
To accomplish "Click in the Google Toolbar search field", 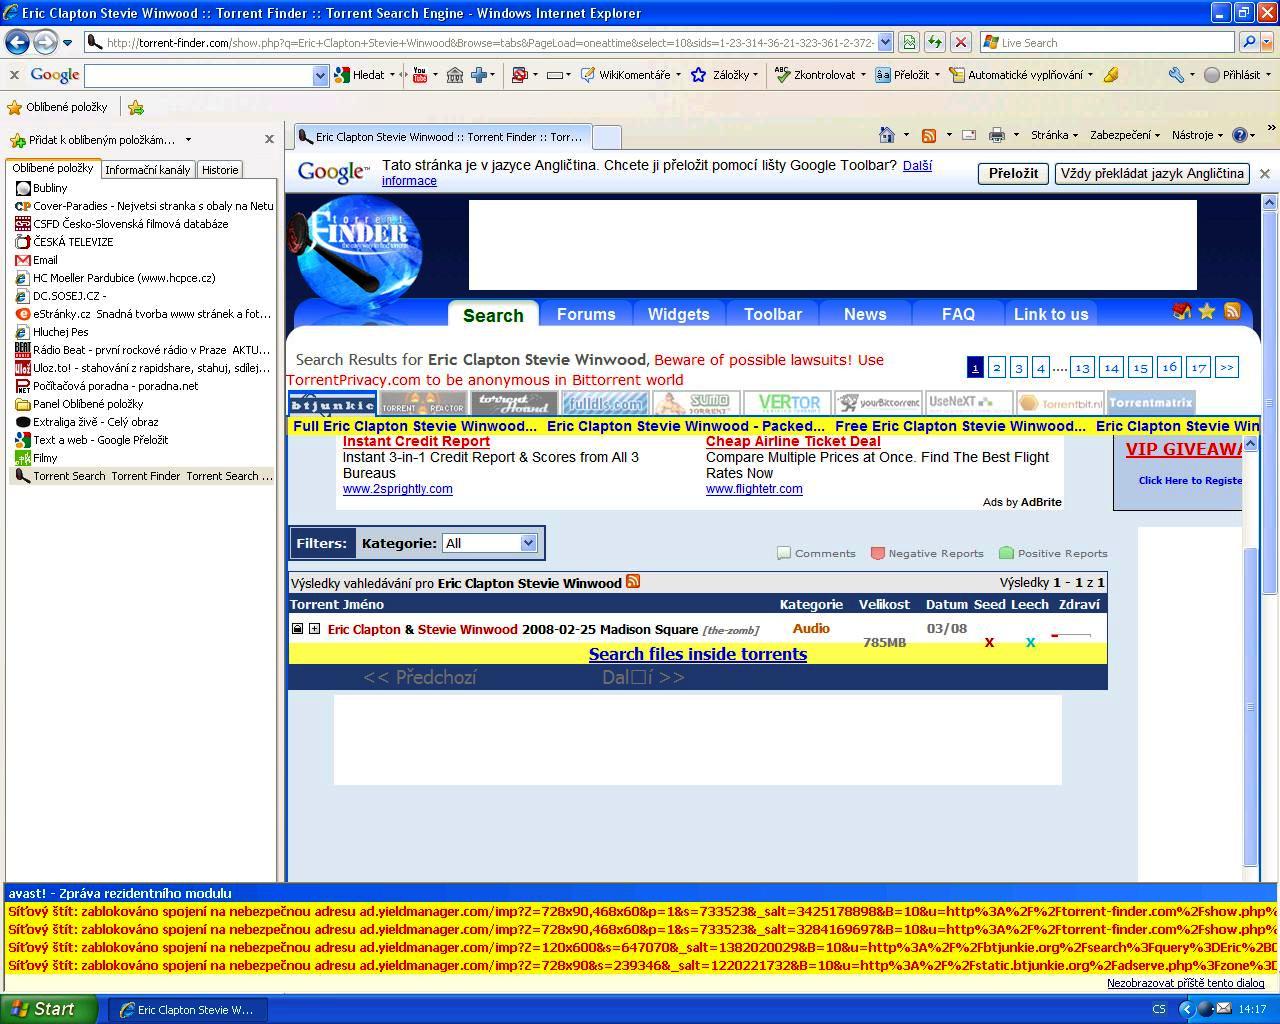I will click(x=198, y=75).
